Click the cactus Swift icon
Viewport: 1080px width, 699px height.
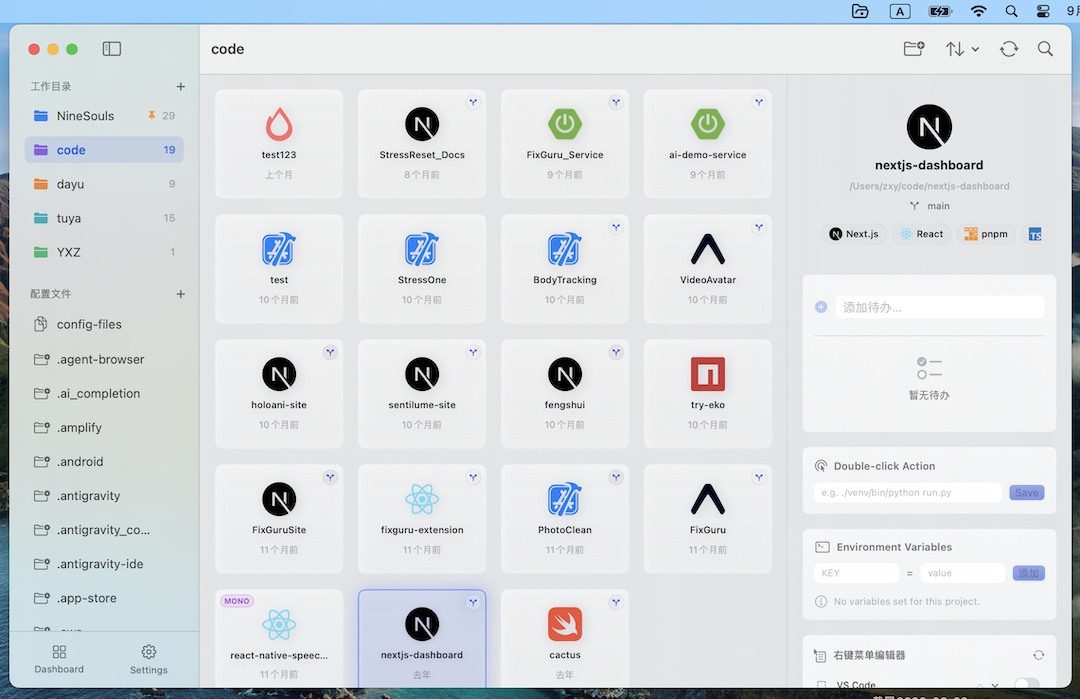565,625
